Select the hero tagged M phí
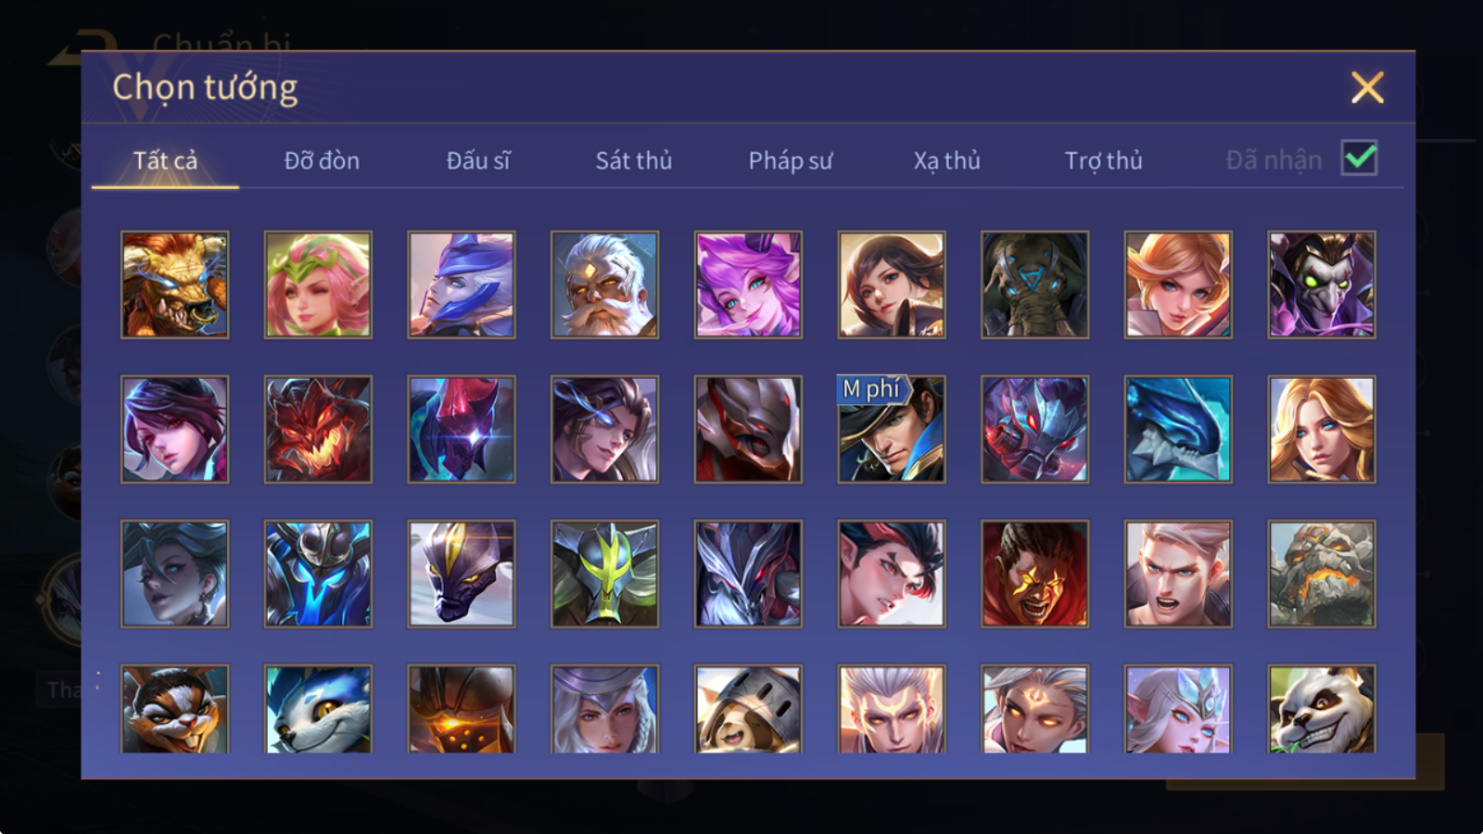Image resolution: width=1483 pixels, height=834 pixels. [891, 429]
